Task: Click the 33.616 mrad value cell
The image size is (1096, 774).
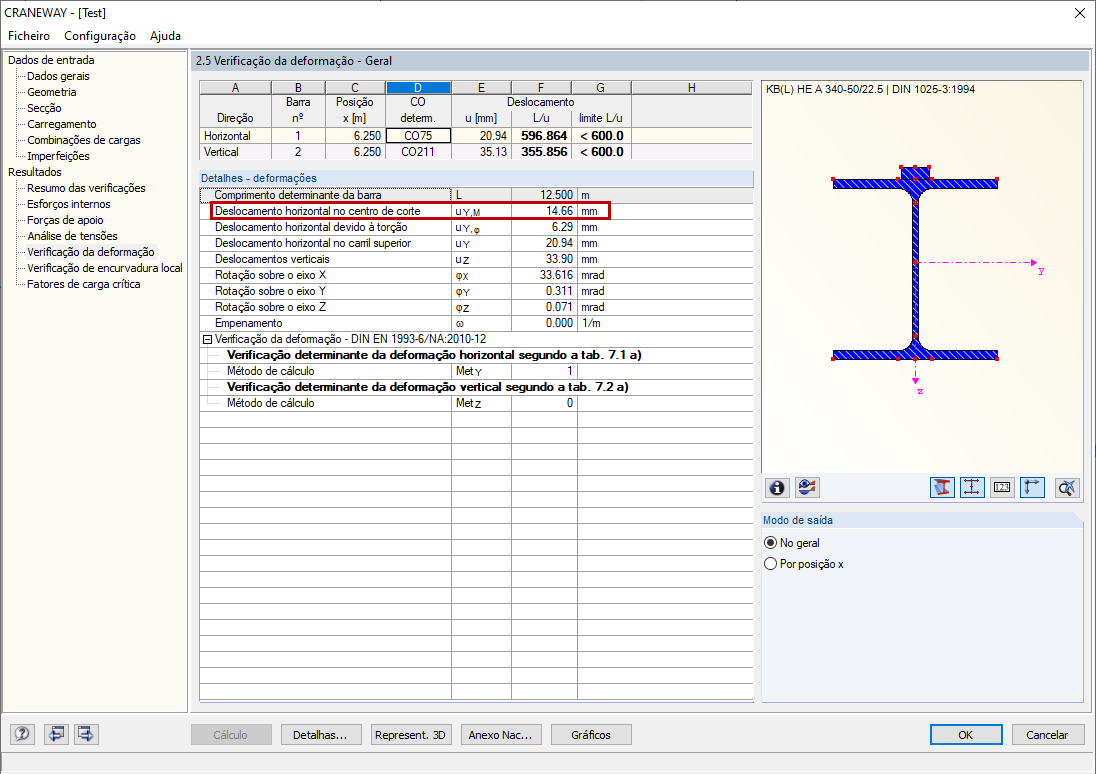Action: (545, 275)
